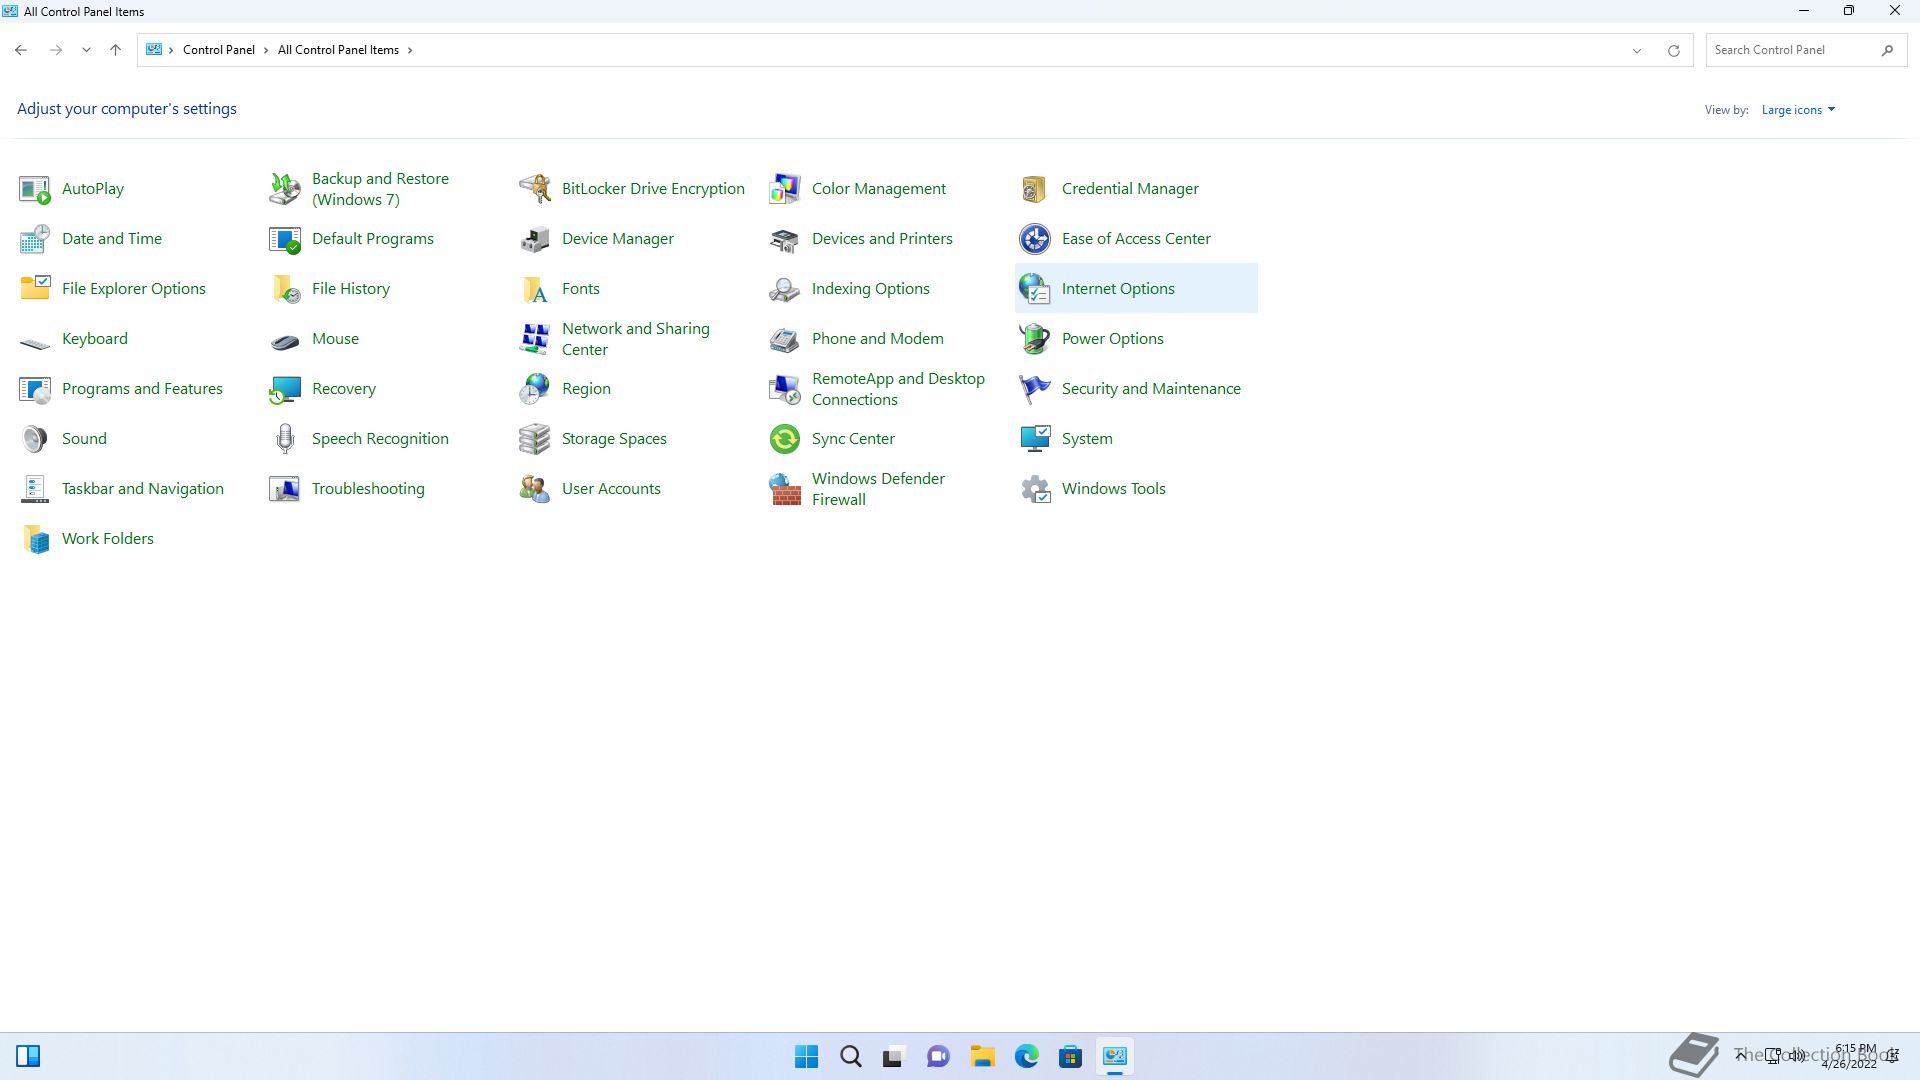Image resolution: width=1920 pixels, height=1080 pixels.
Task: Open the address bar history dropdown
Action: point(1637,51)
